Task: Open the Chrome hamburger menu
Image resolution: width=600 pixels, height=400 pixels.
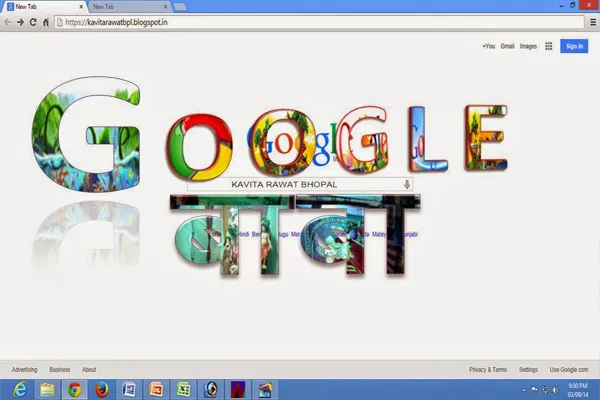Action: point(593,22)
